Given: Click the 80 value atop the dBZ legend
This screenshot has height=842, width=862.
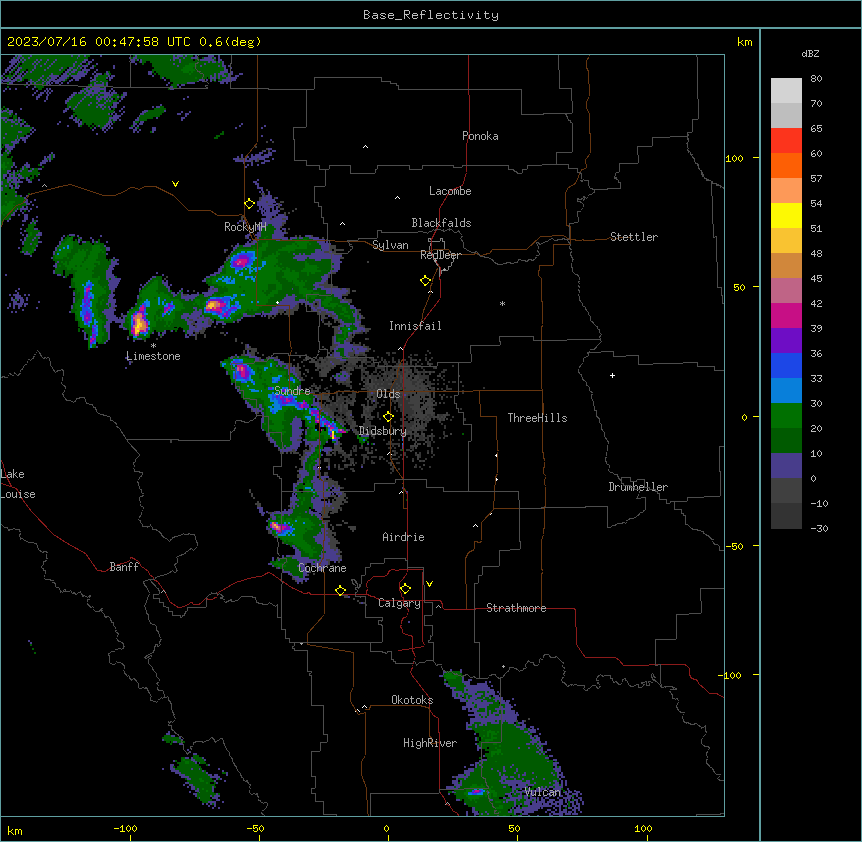Looking at the screenshot, I should 816,79.
